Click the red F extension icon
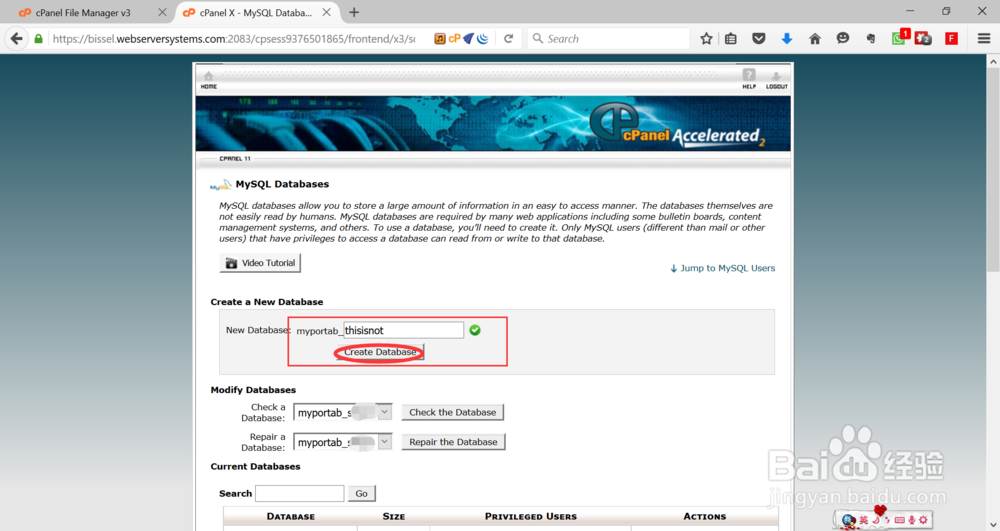Viewport: 1000px width, 531px height. tap(952, 39)
